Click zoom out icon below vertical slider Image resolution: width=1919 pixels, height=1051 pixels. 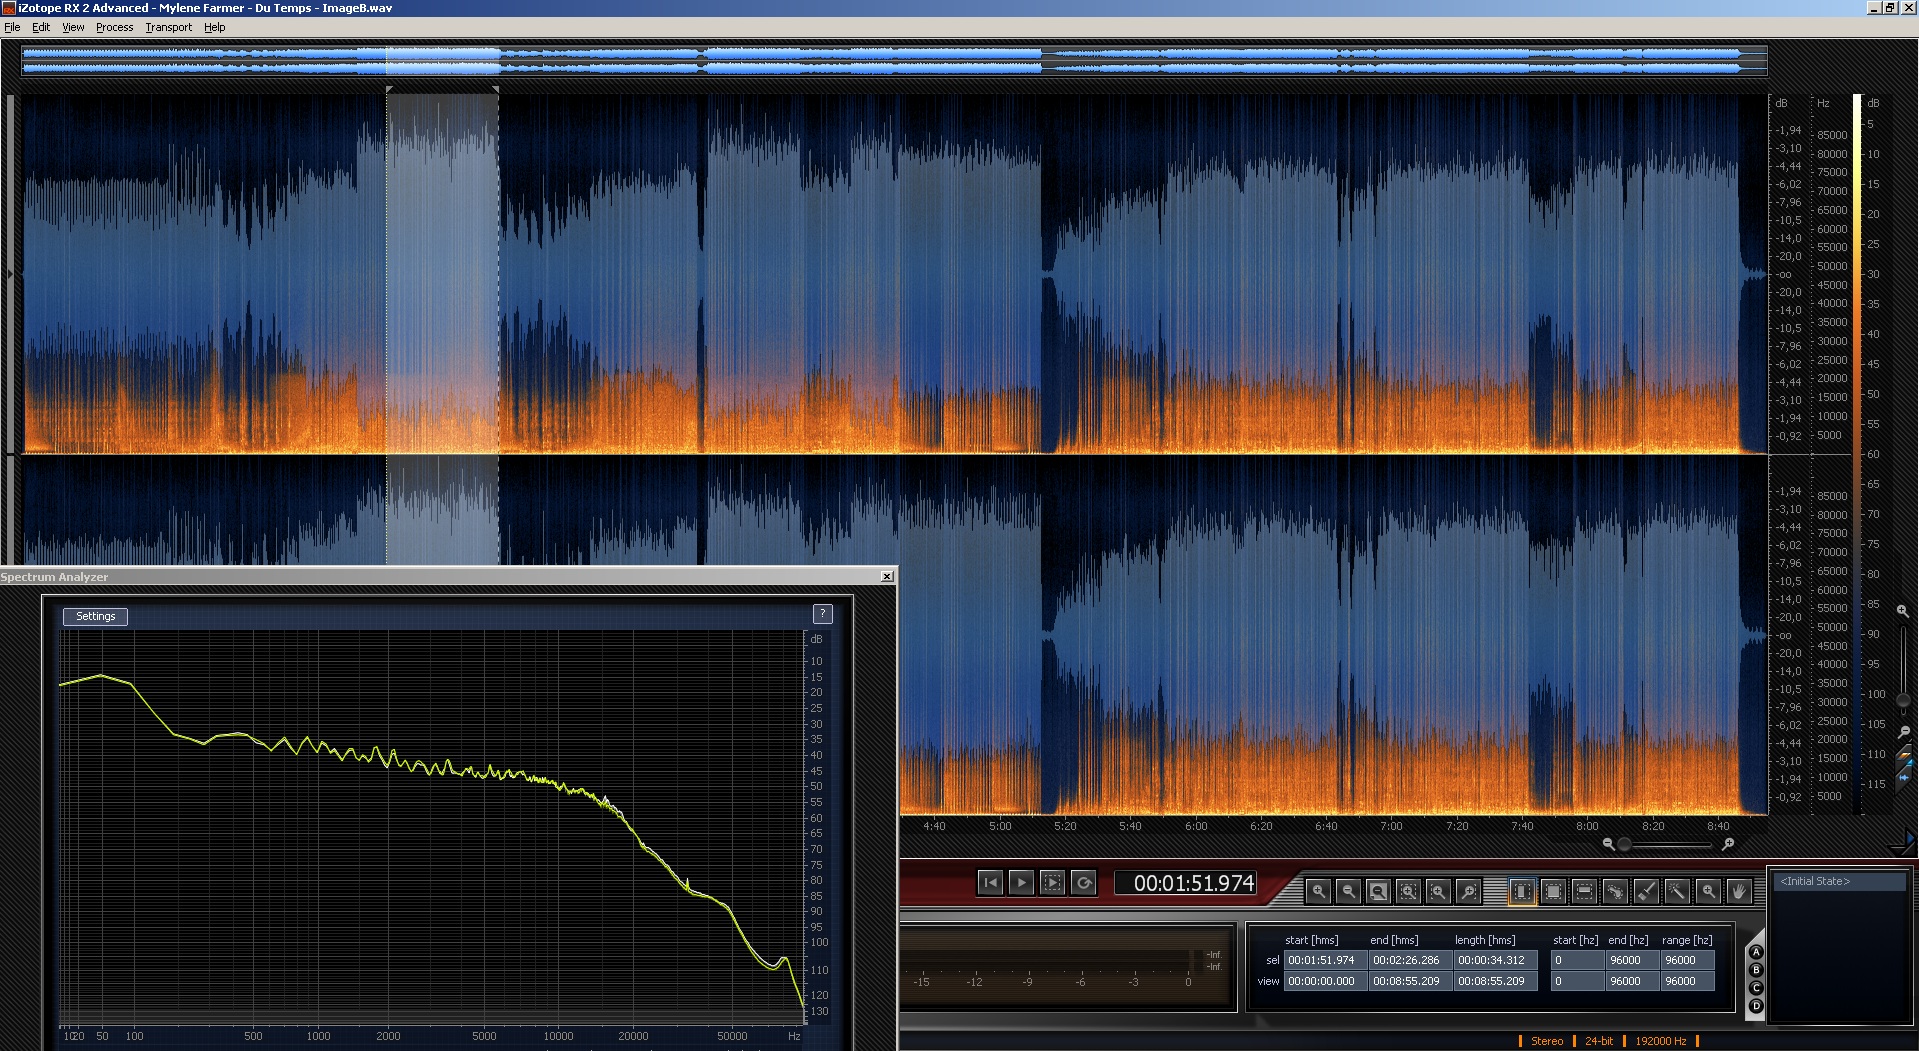click(1903, 733)
